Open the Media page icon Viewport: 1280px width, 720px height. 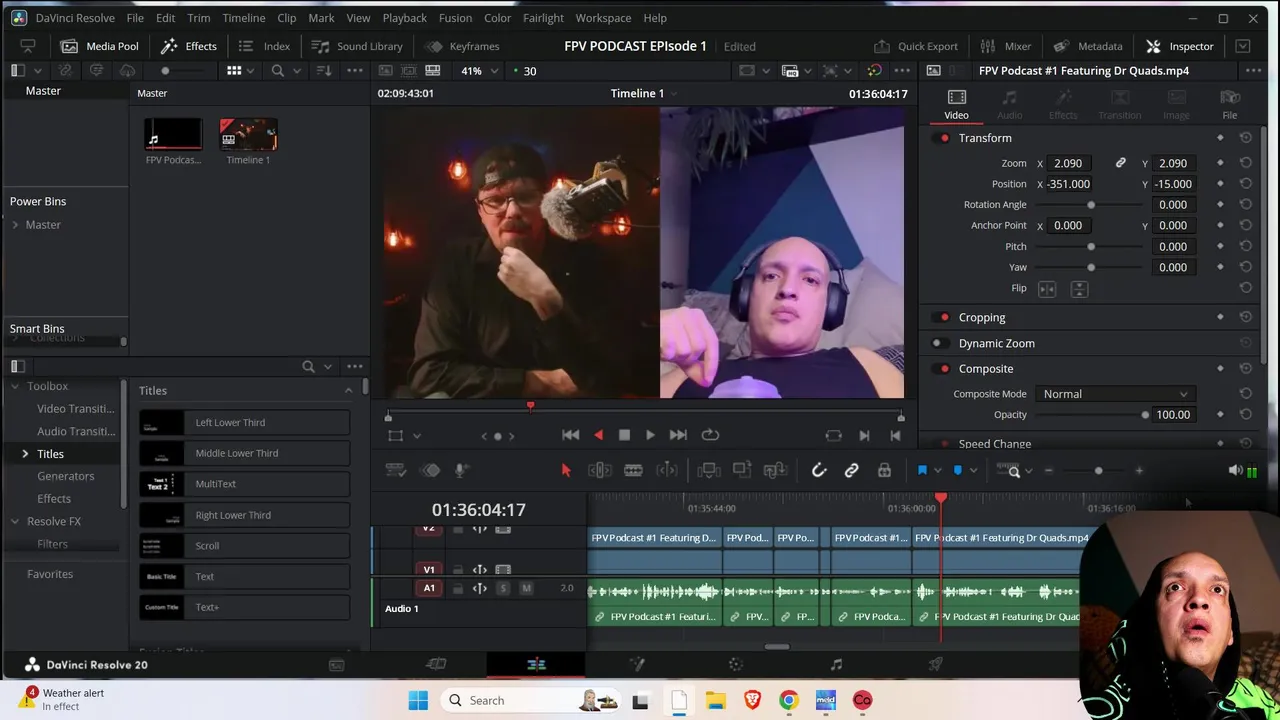pos(336,664)
